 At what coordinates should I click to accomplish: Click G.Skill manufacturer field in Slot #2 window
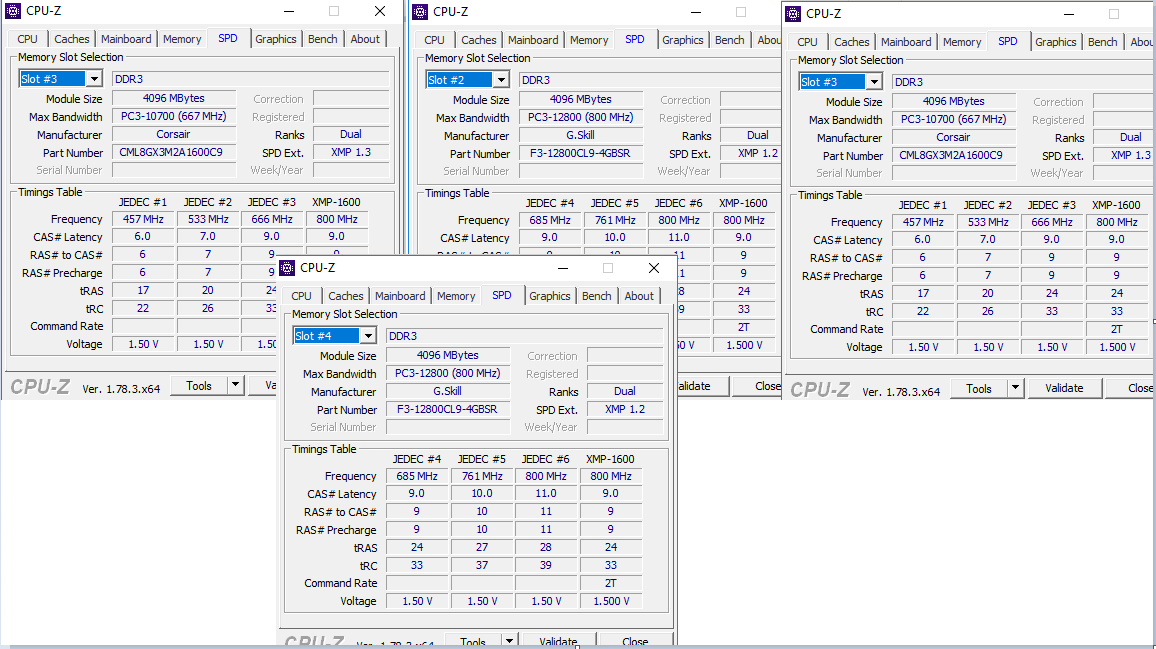click(x=581, y=136)
